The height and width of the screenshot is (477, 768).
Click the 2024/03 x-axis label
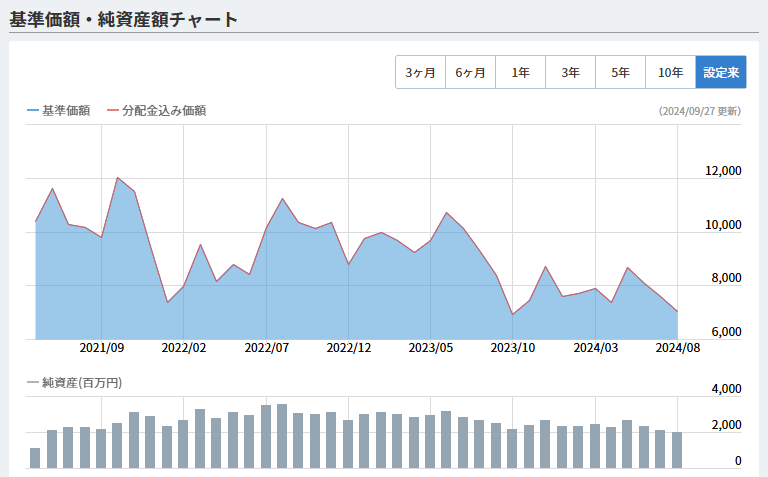click(596, 348)
